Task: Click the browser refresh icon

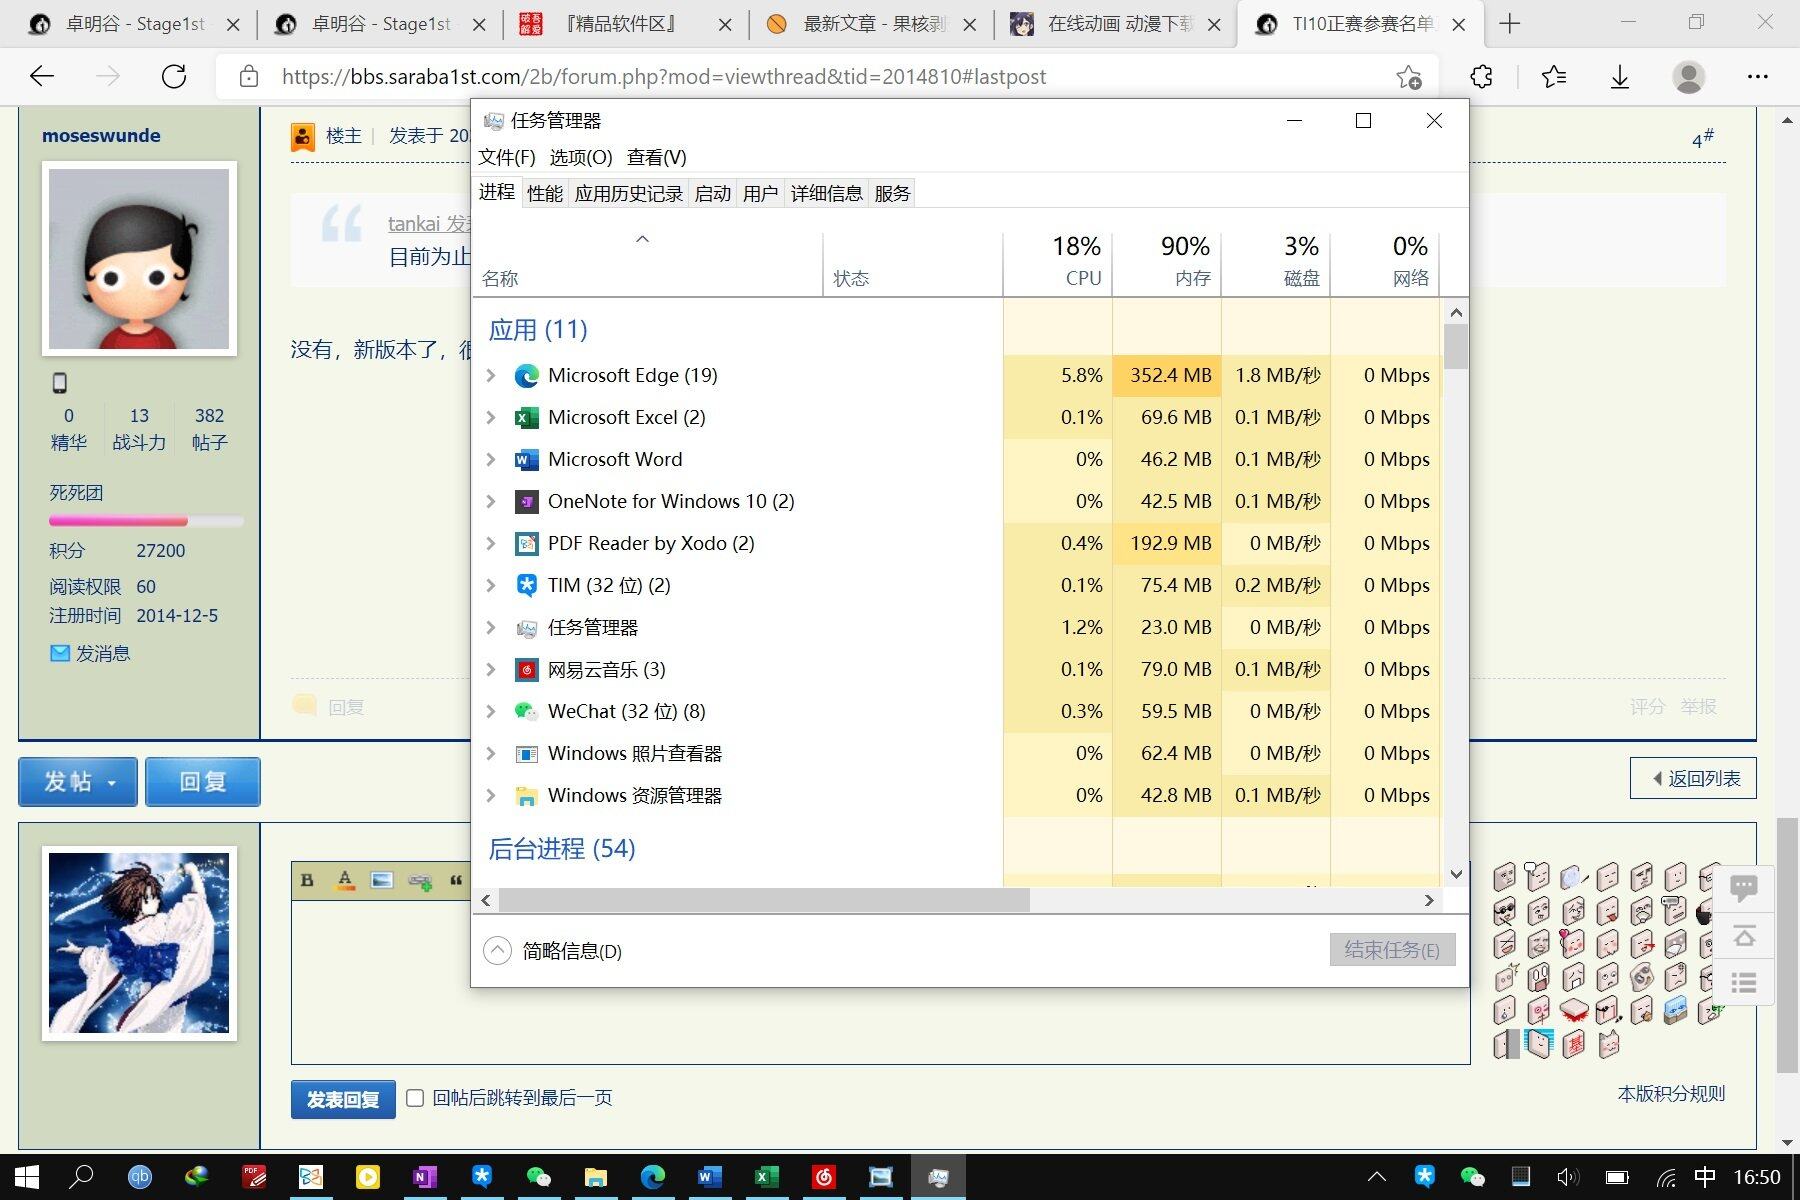Action: (x=174, y=77)
